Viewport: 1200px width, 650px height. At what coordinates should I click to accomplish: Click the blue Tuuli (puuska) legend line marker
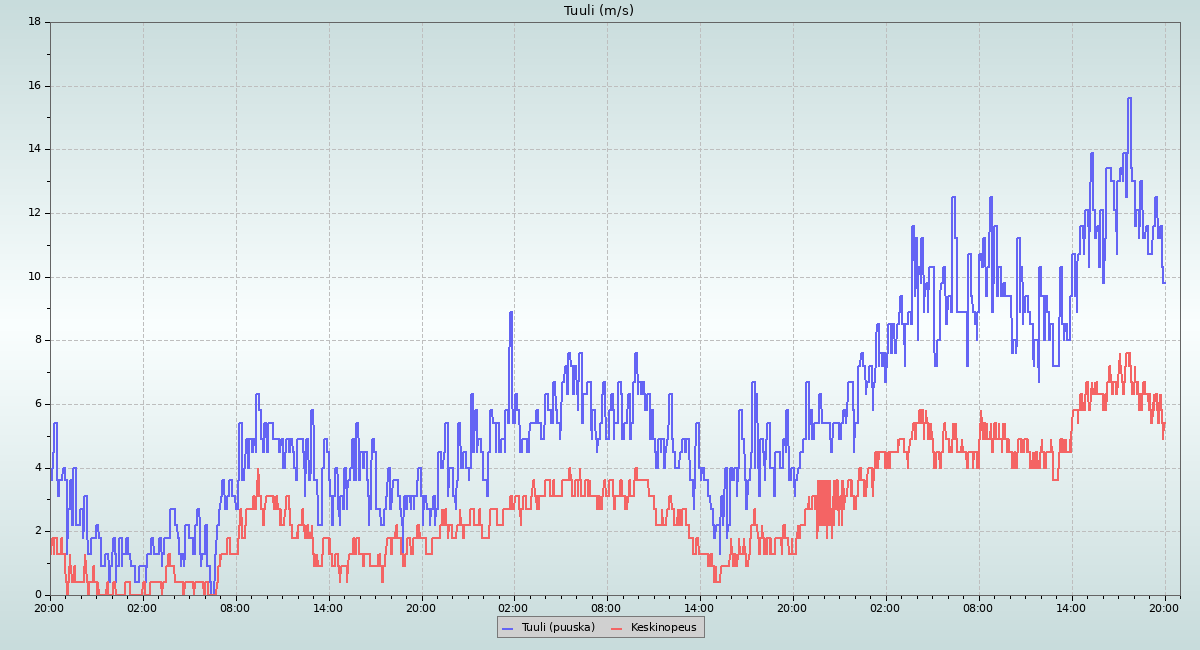click(x=507, y=628)
